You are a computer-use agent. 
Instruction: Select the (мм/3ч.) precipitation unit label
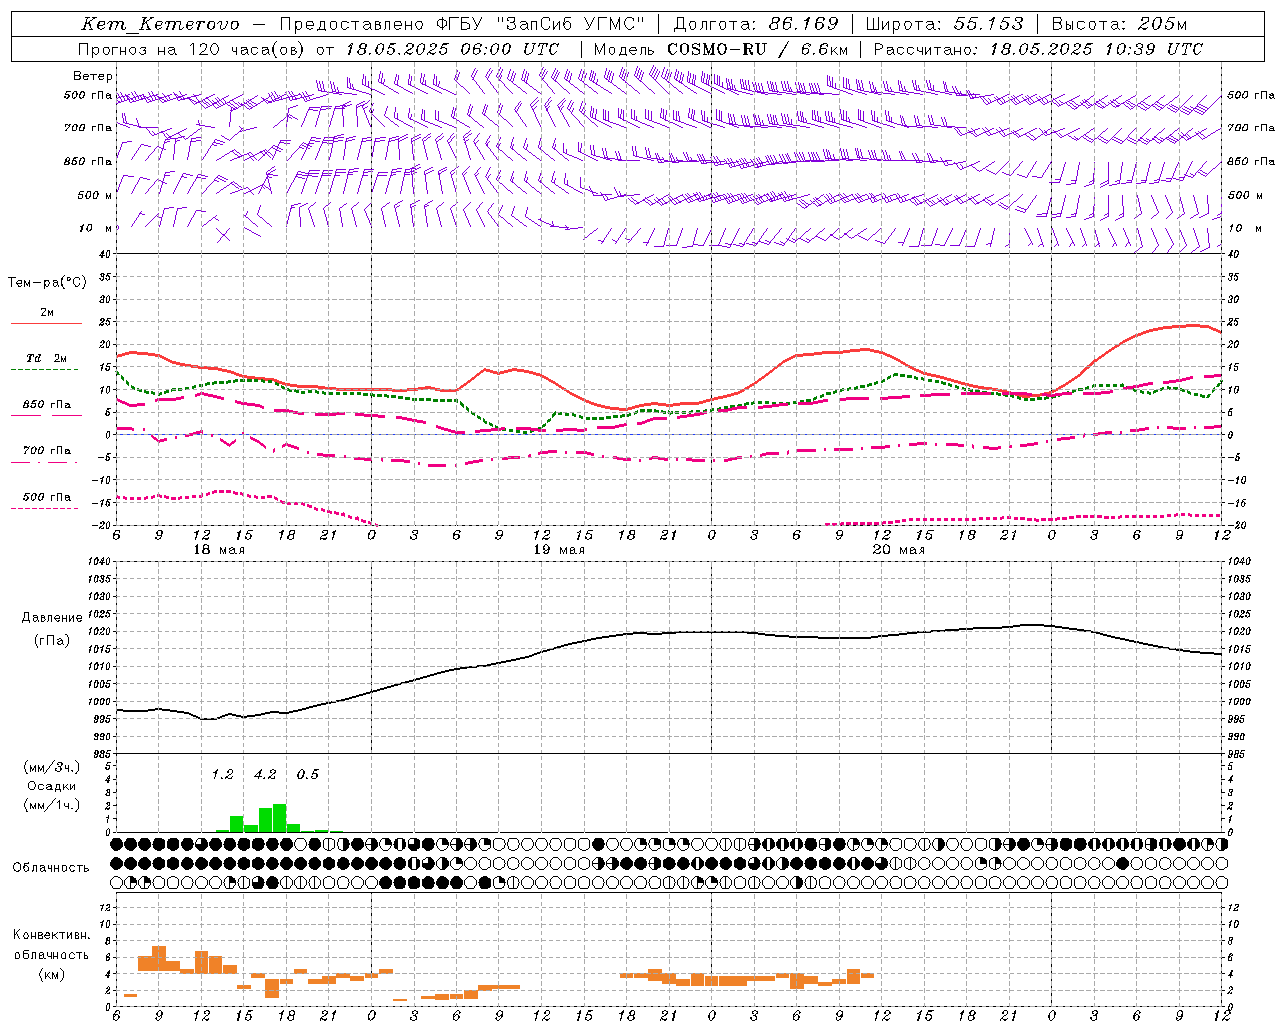pyautogui.click(x=52, y=767)
